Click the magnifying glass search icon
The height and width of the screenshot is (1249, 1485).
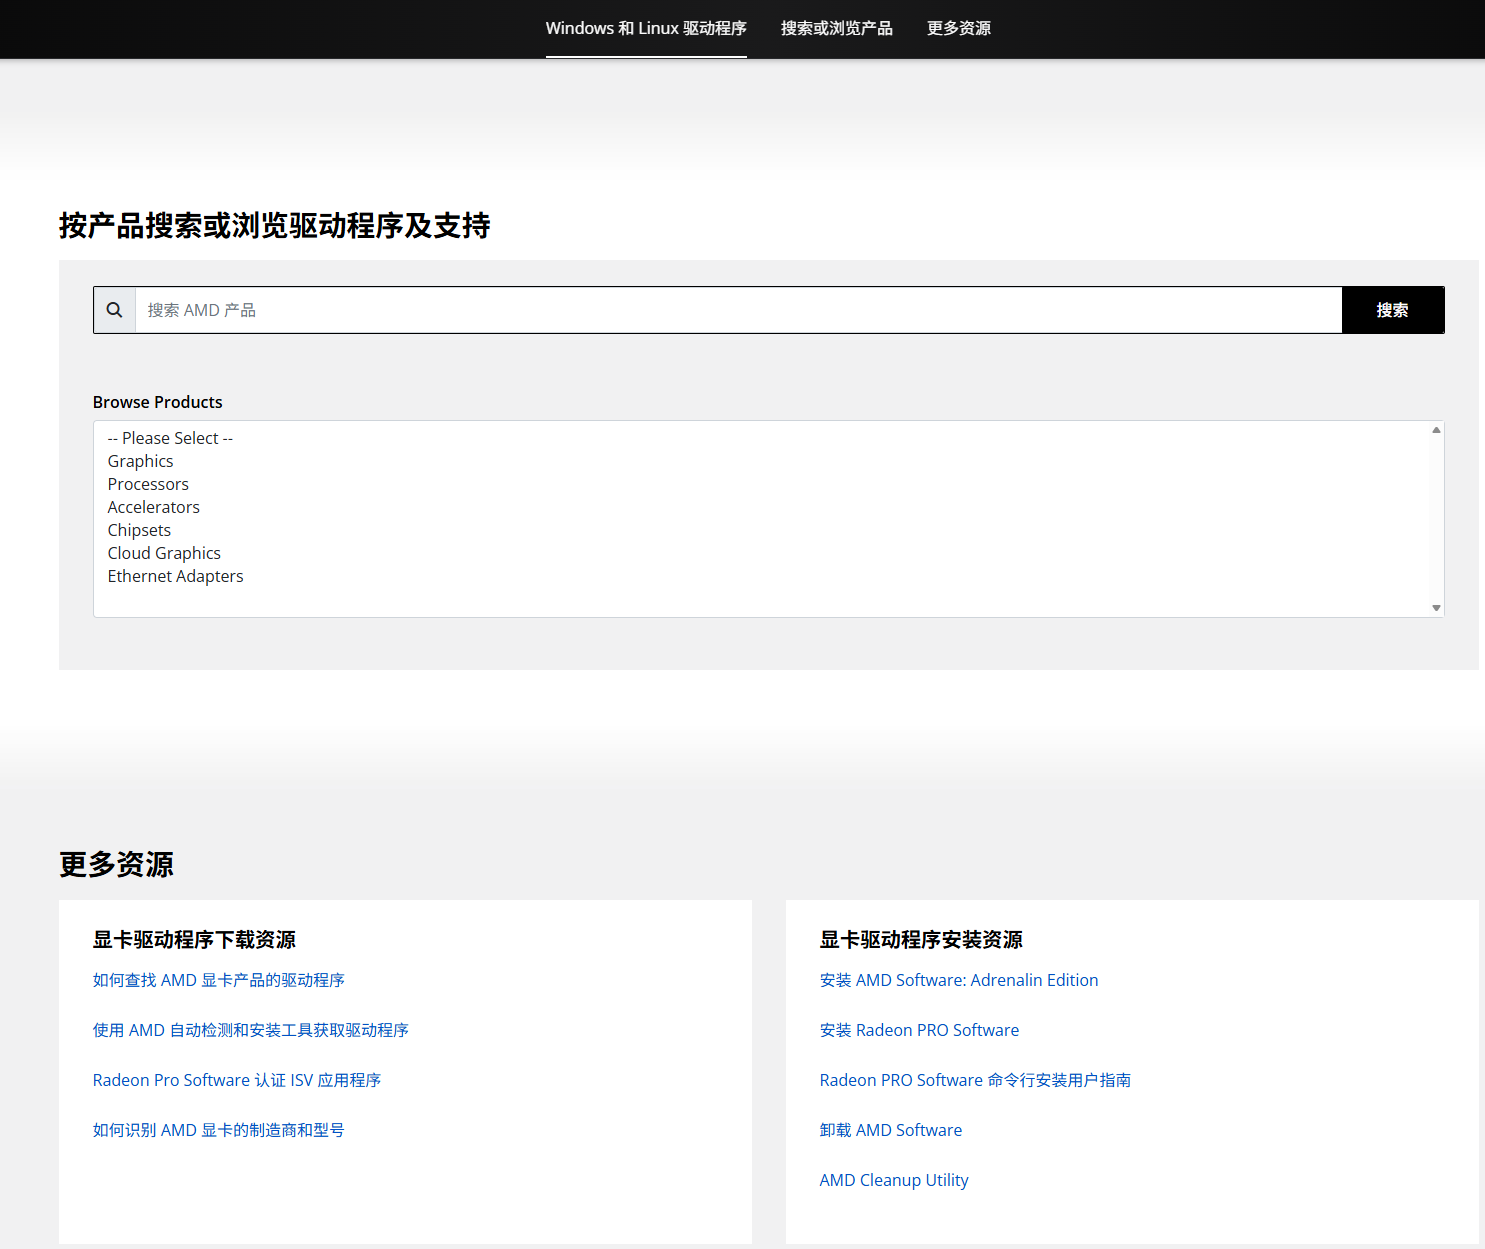pos(115,310)
